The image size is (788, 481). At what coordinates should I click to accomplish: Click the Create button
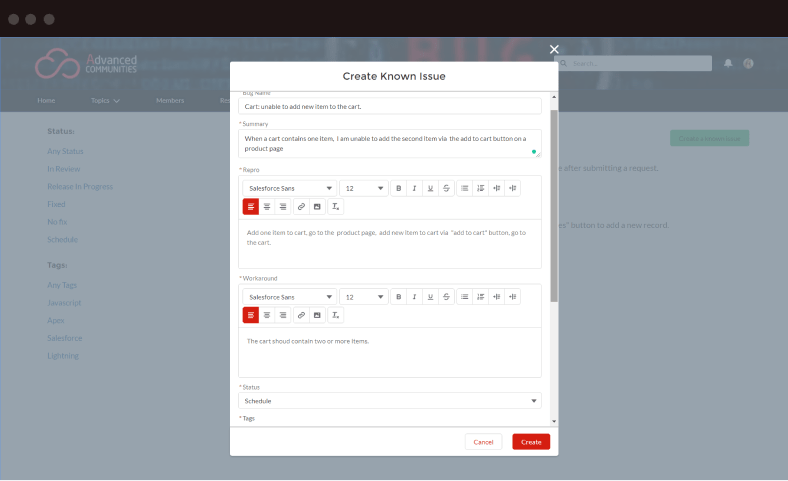531,442
